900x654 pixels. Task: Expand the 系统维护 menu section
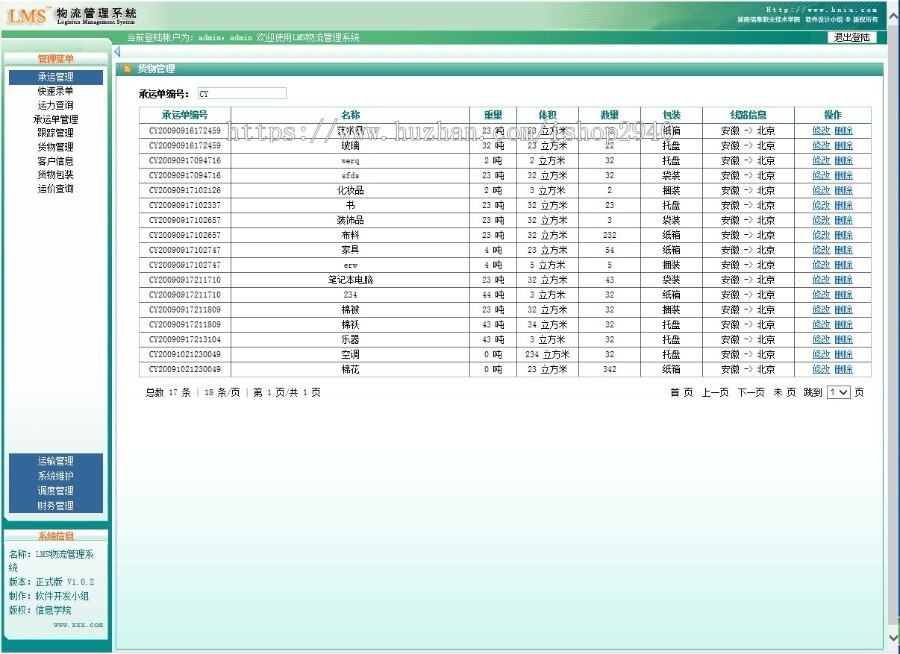(x=56, y=476)
